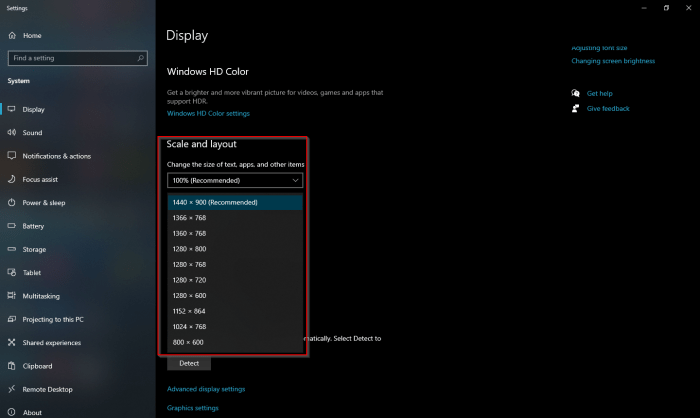
Task: Go to Home in the sidebar
Action: tap(32, 35)
